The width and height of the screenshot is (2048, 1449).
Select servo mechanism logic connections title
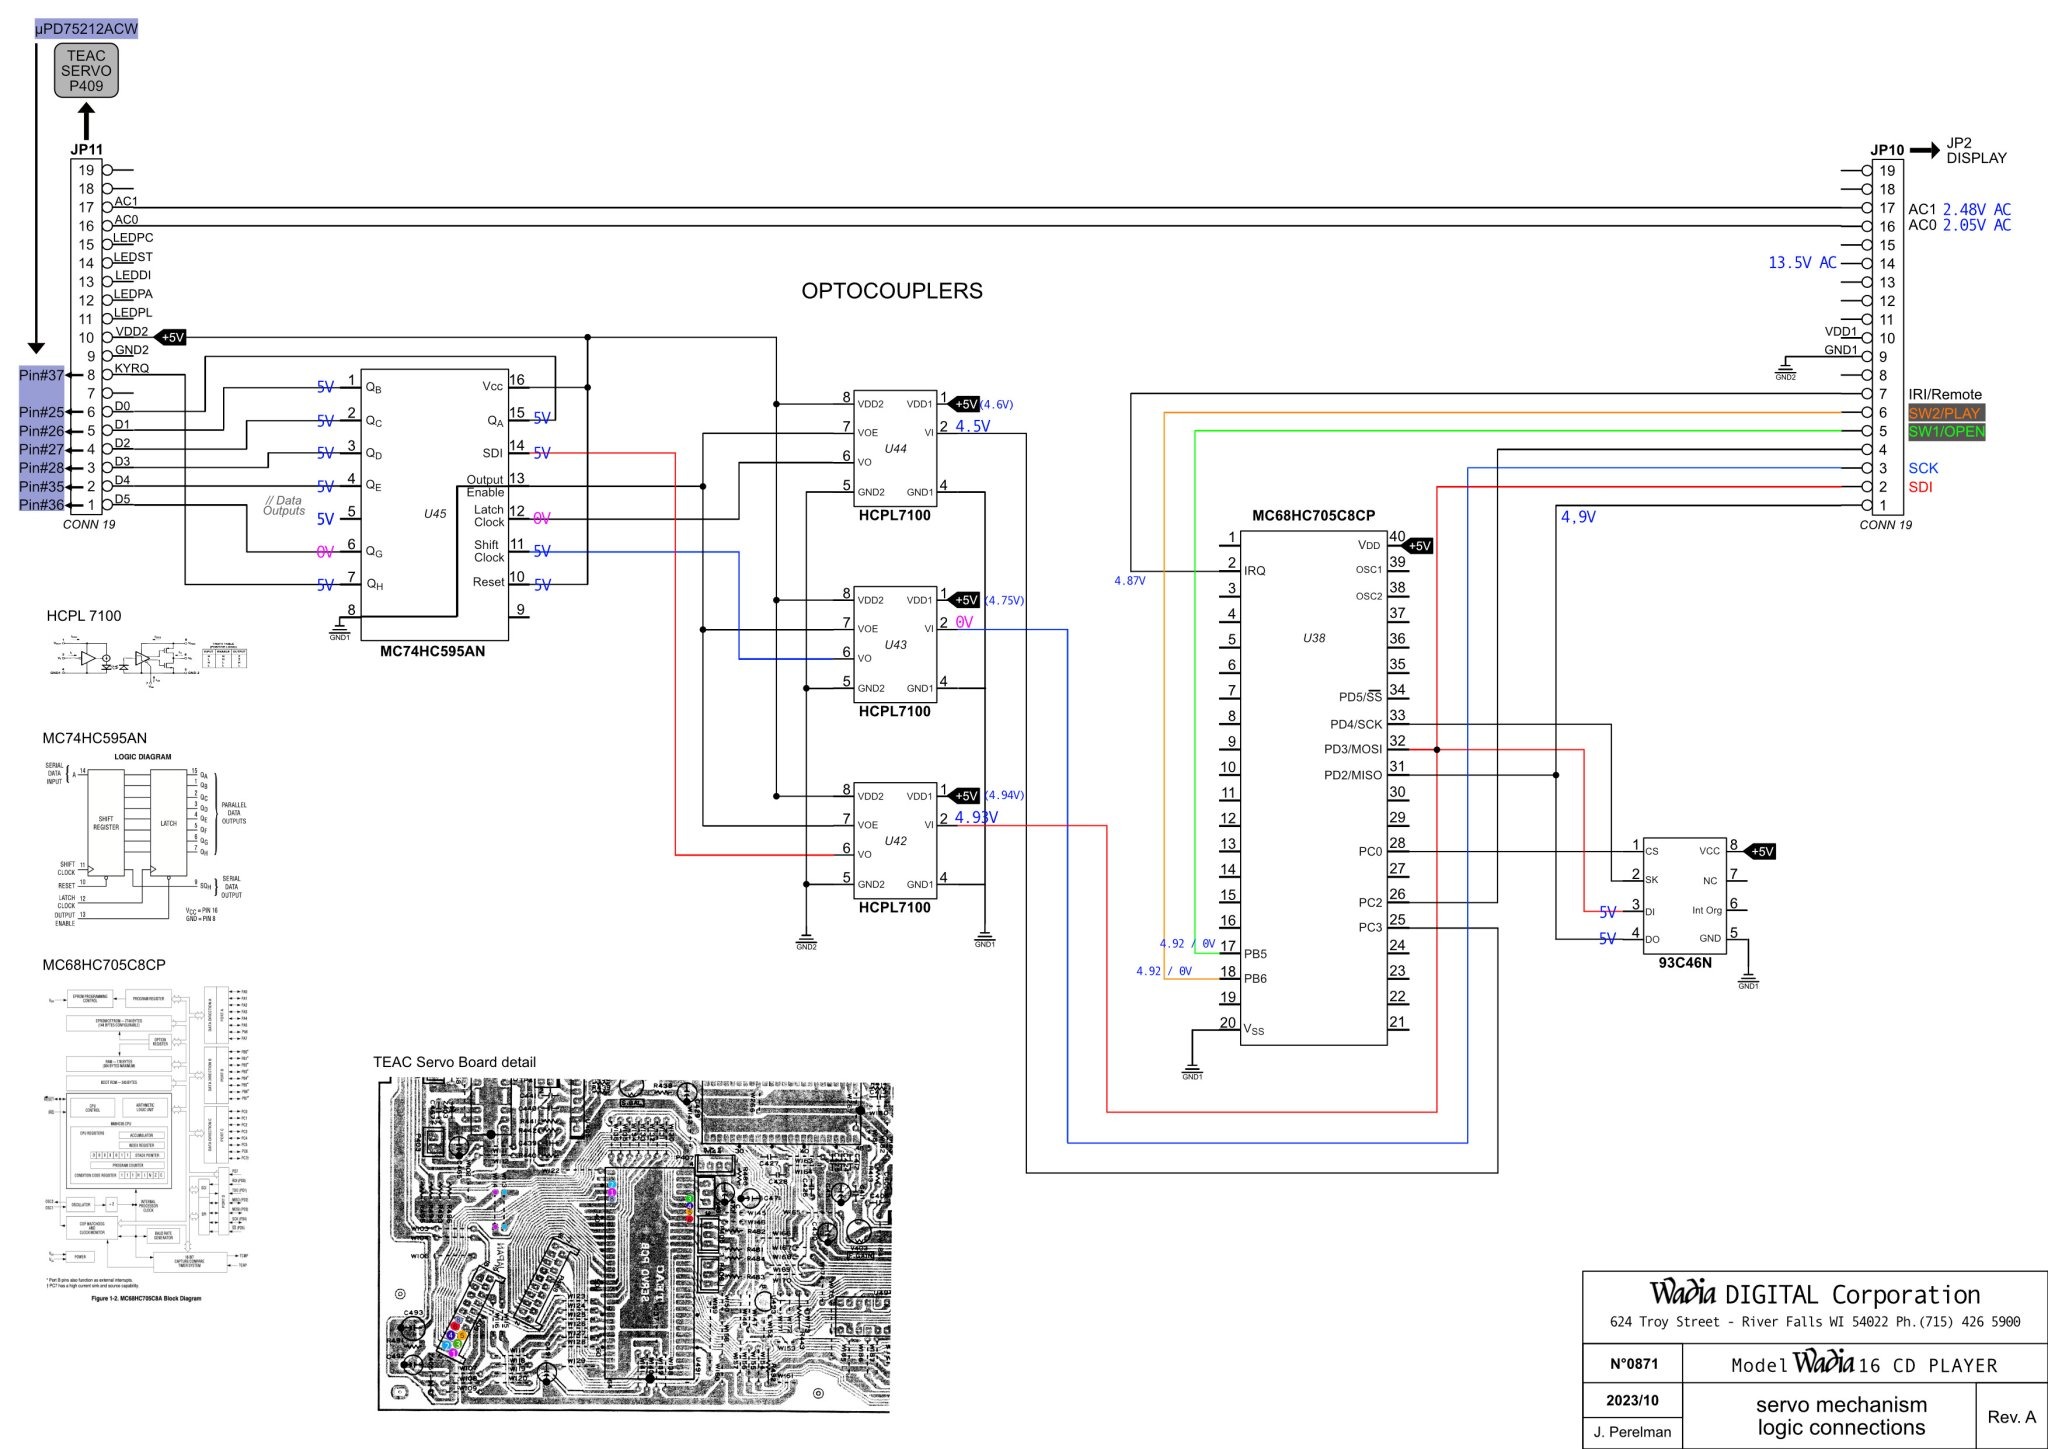pos(1841,1417)
